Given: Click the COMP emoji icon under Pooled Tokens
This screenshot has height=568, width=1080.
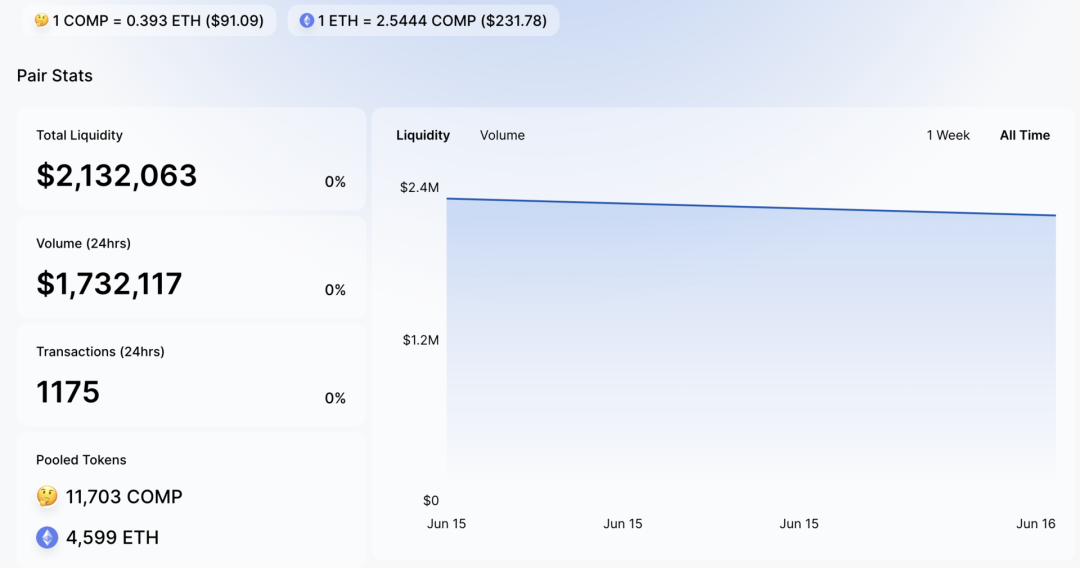Looking at the screenshot, I should click(x=47, y=496).
